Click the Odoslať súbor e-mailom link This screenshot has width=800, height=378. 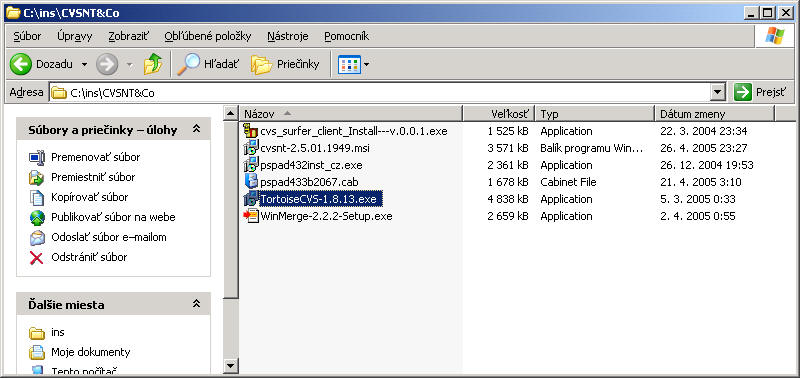pos(109,238)
